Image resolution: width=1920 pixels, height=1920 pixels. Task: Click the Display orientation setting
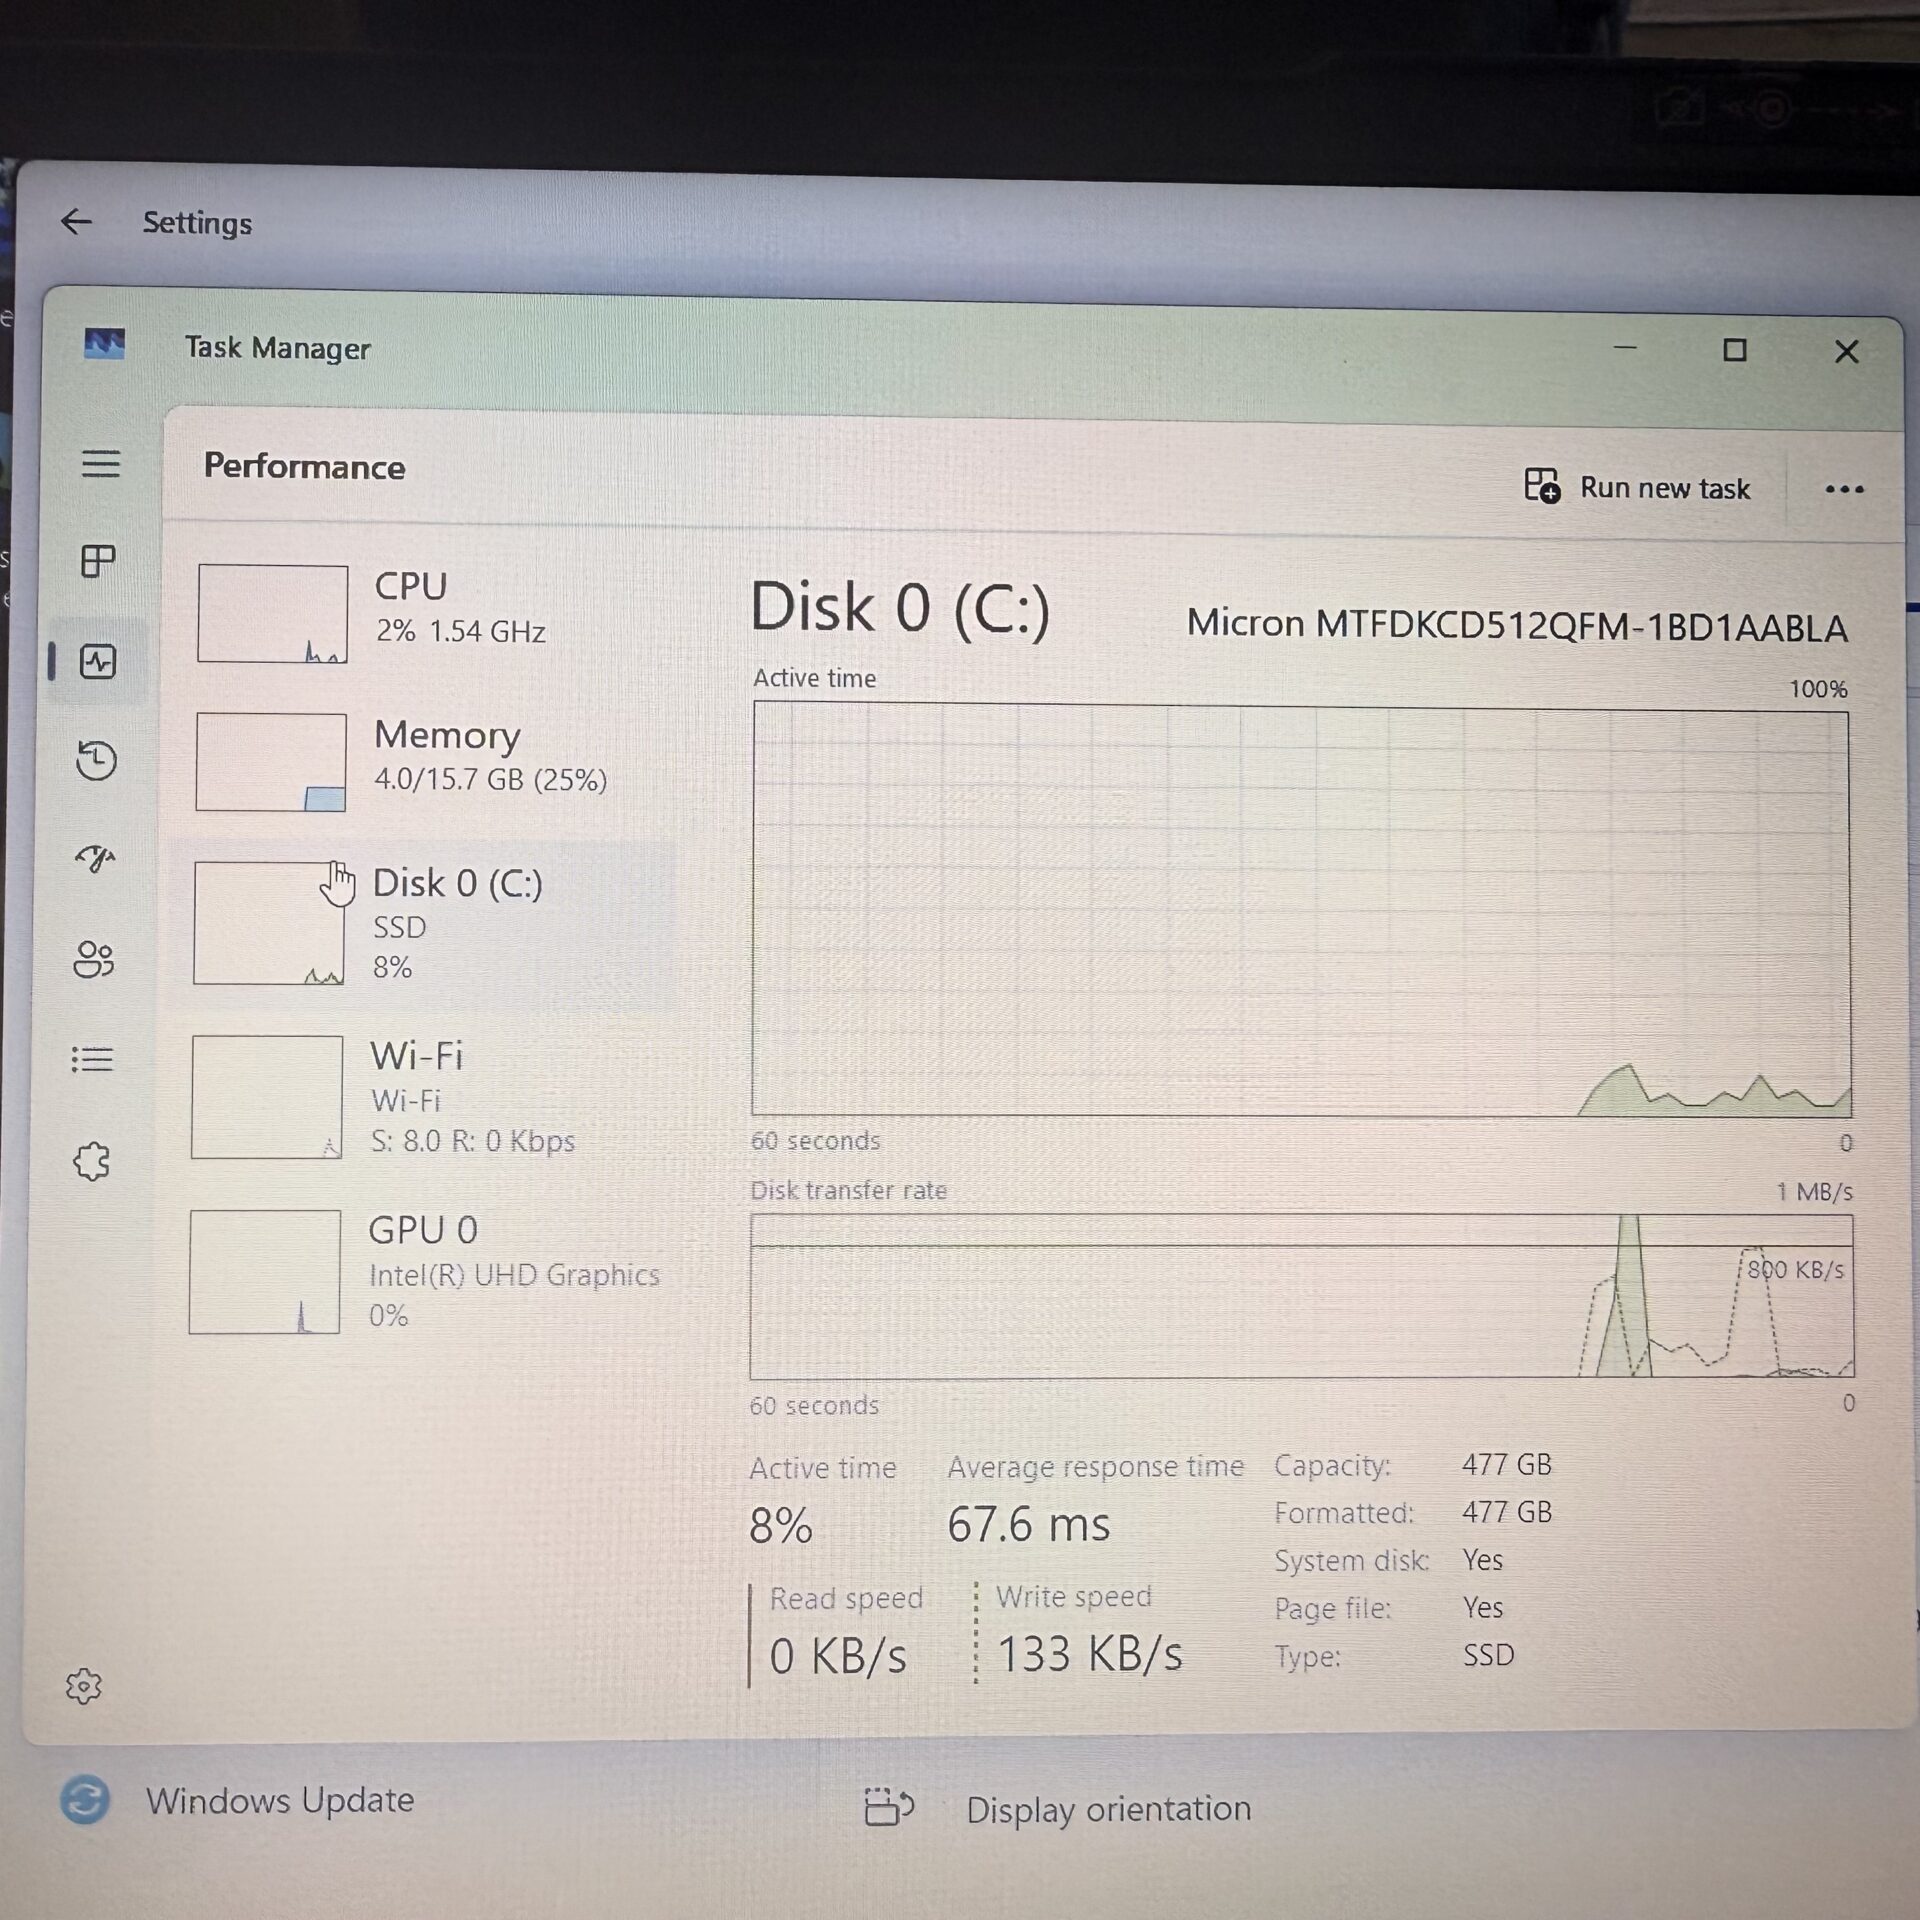1107,1808
